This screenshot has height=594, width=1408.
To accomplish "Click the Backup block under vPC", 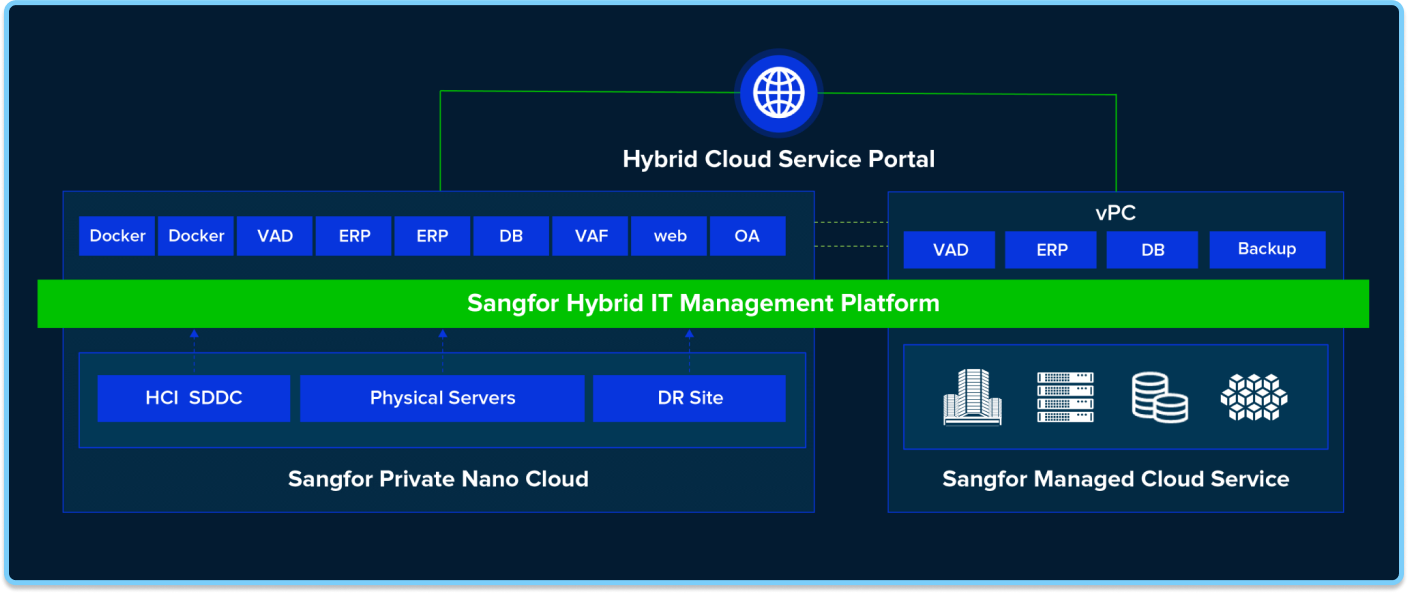I will point(1266,250).
